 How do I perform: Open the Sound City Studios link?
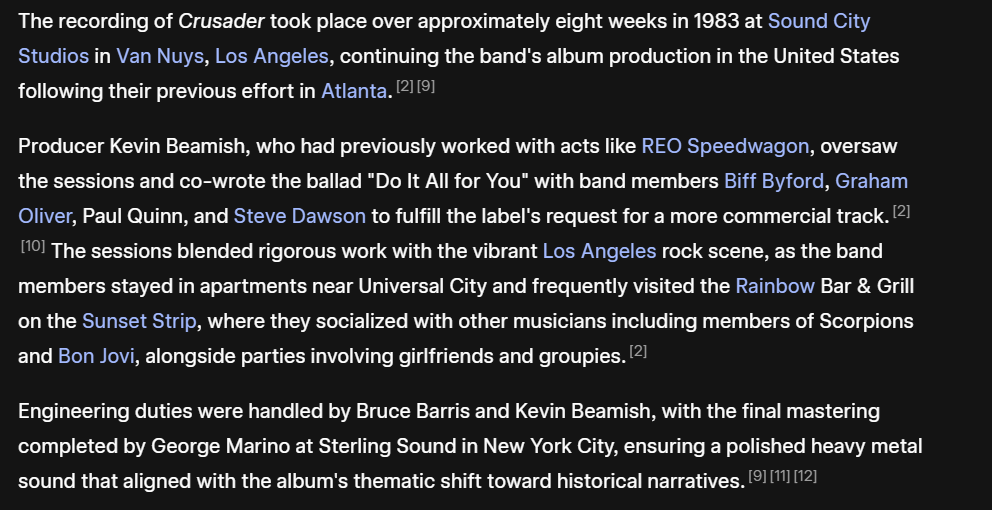(818, 21)
